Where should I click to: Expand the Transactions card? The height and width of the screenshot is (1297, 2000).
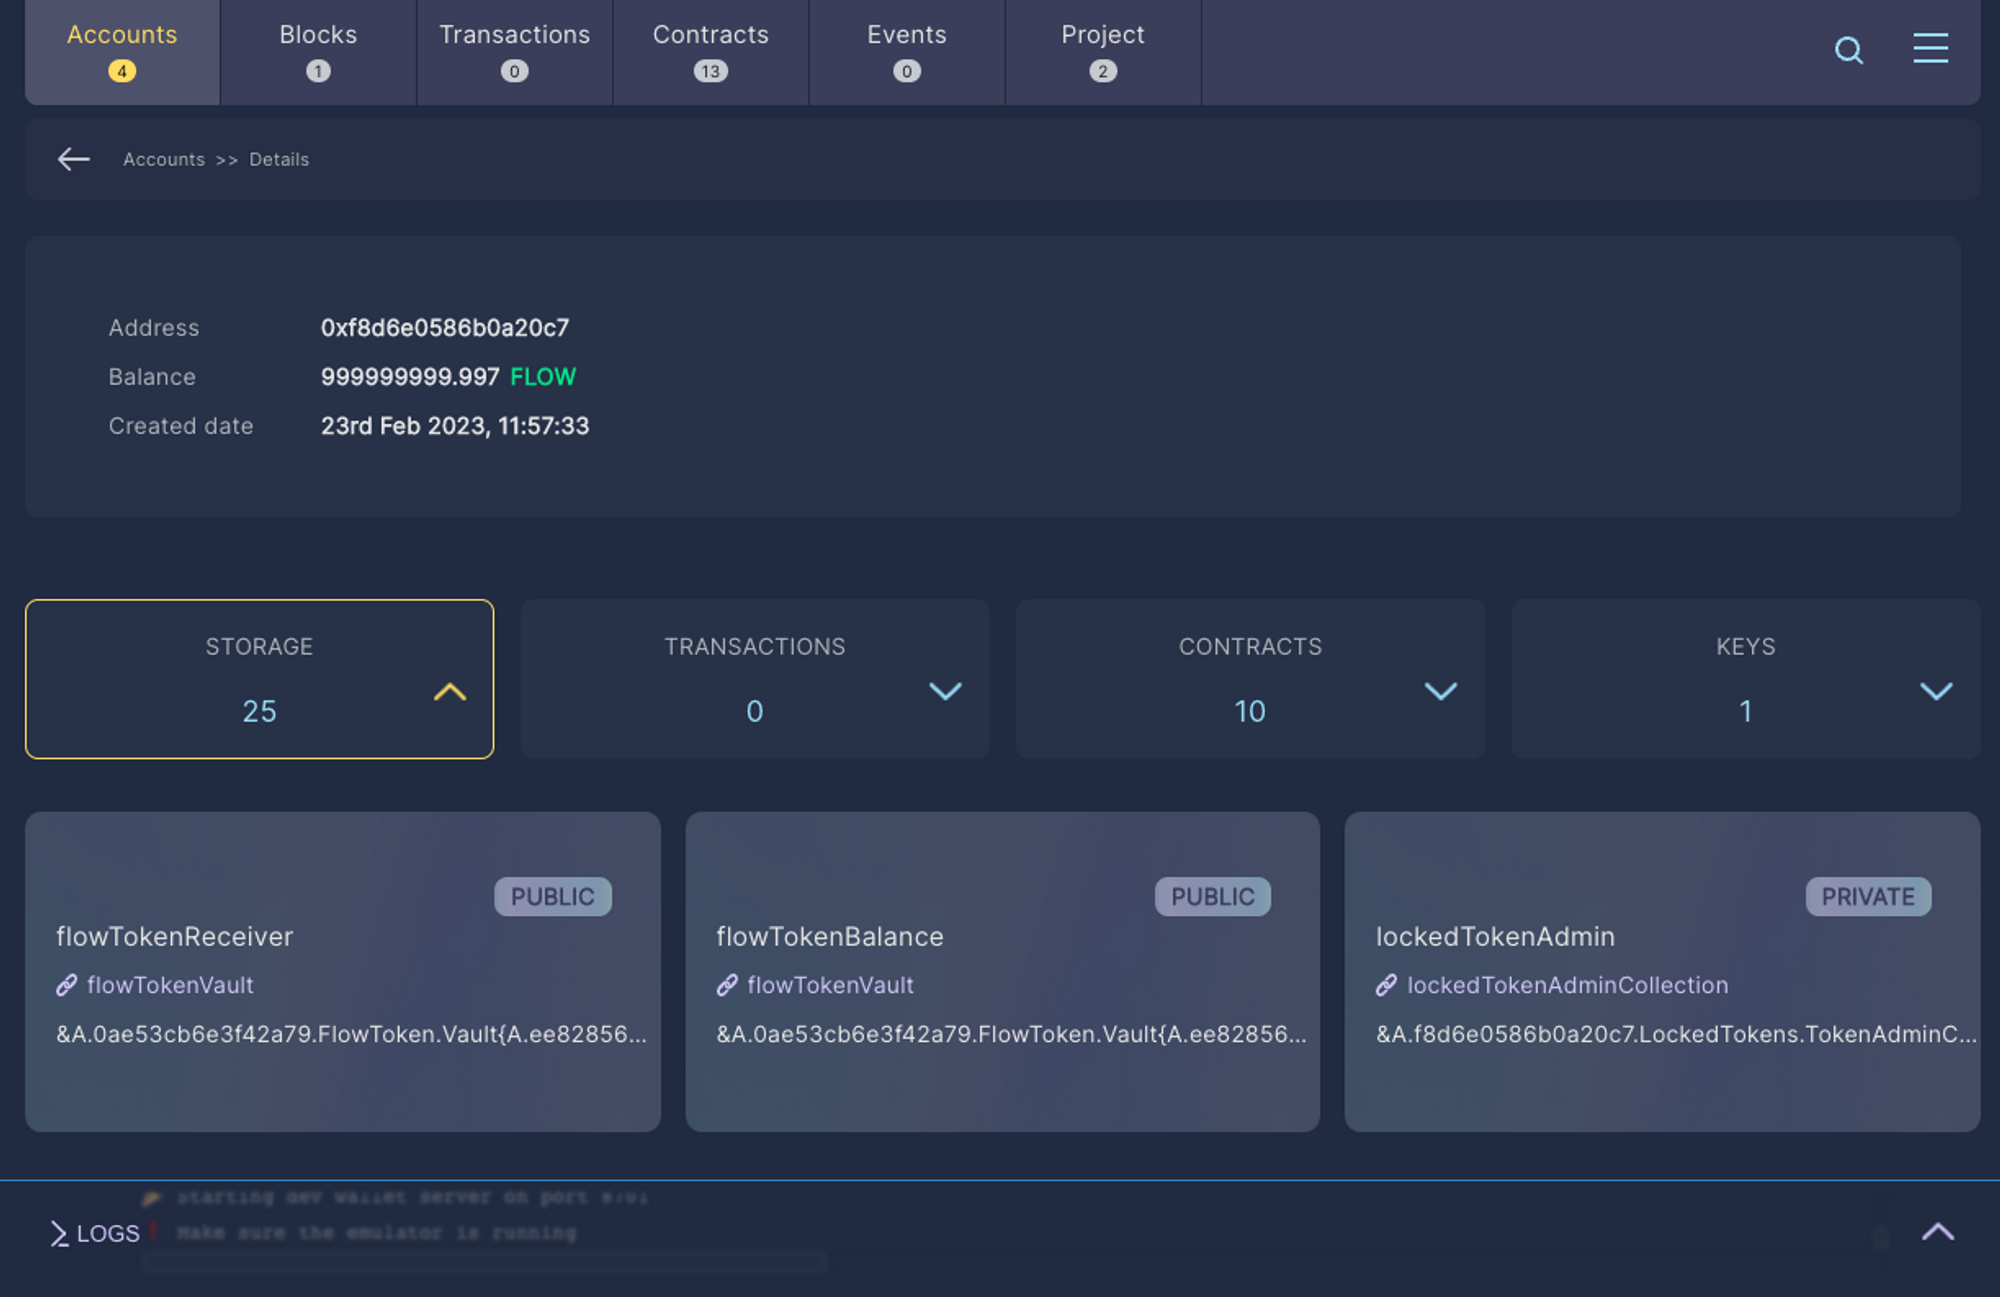(x=946, y=691)
